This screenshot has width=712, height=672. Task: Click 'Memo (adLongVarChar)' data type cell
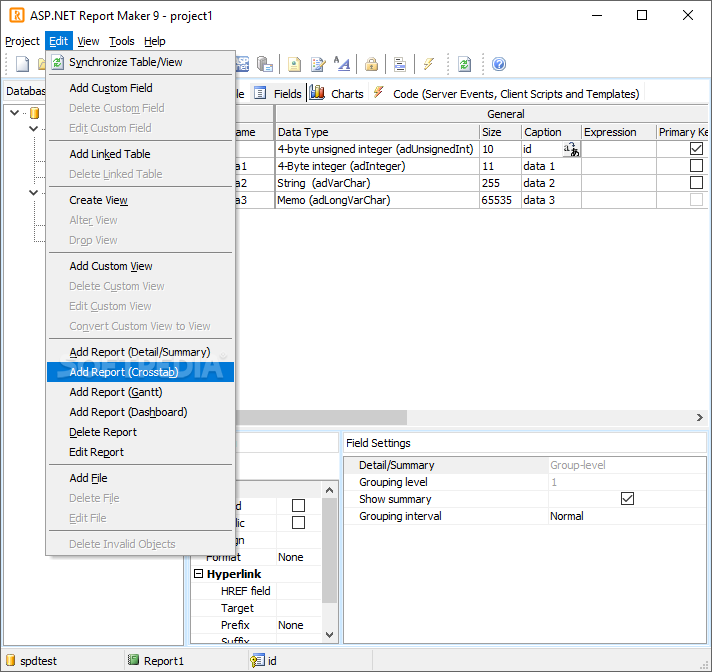[x=377, y=200]
